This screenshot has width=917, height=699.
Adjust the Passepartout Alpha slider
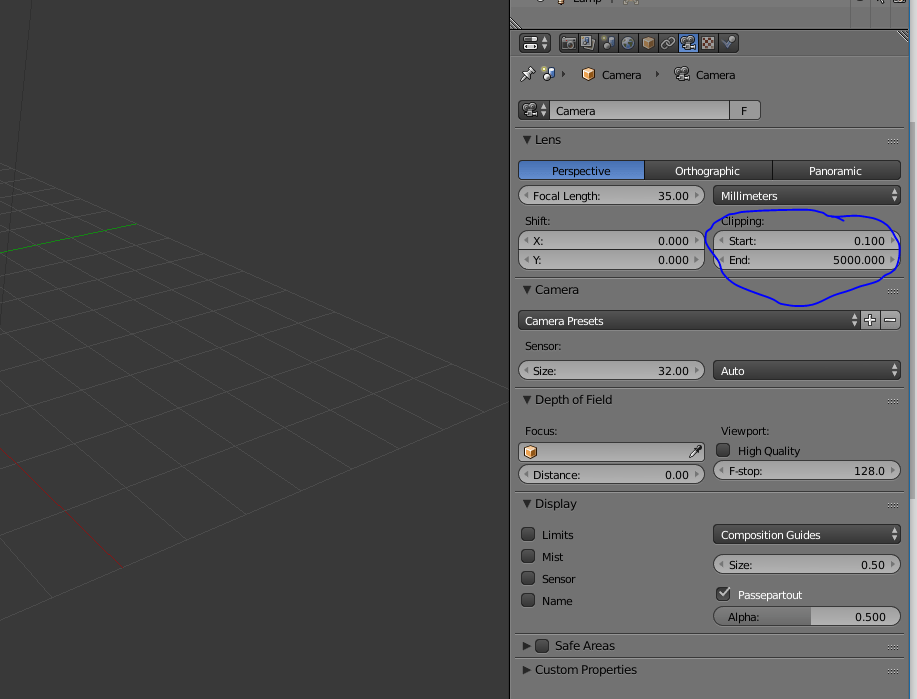pyautogui.click(x=808, y=616)
